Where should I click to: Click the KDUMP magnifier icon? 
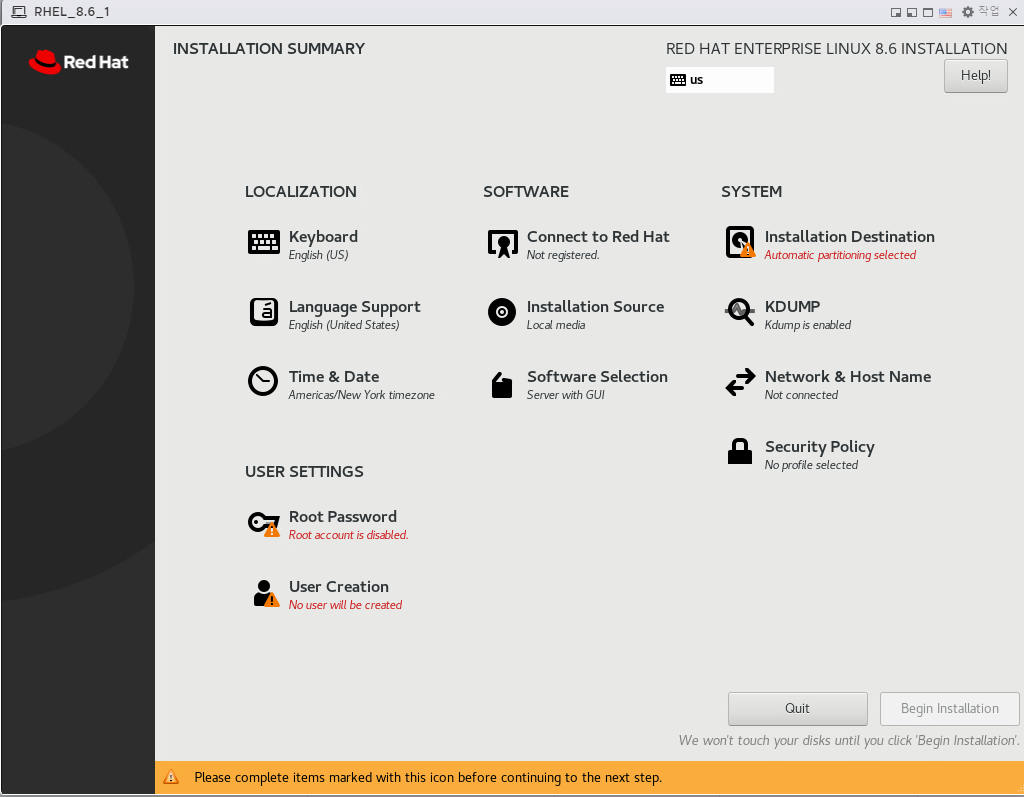pyautogui.click(x=740, y=312)
